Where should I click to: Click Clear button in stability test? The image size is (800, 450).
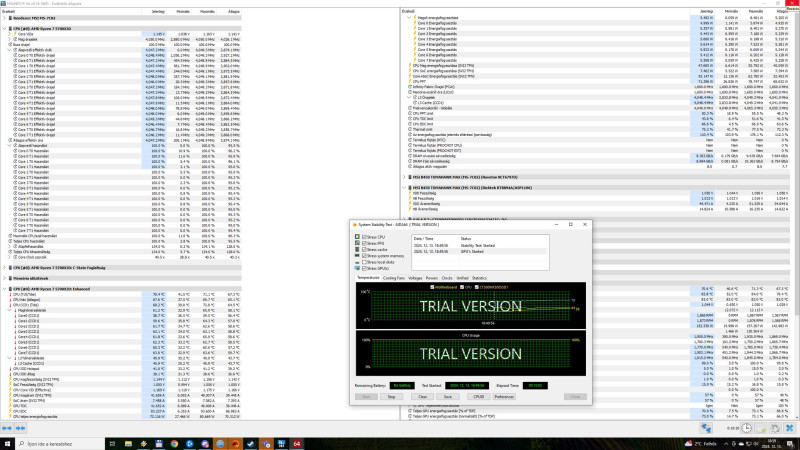[422, 396]
